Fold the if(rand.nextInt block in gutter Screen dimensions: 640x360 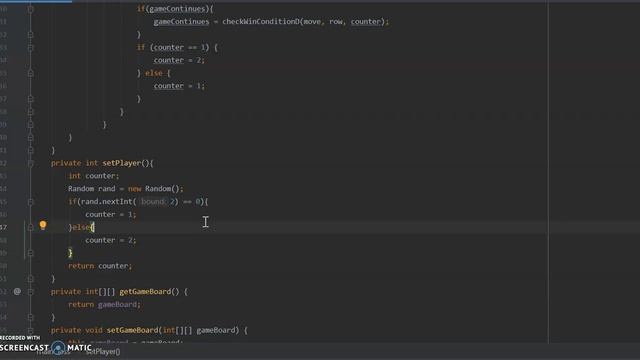31,202
